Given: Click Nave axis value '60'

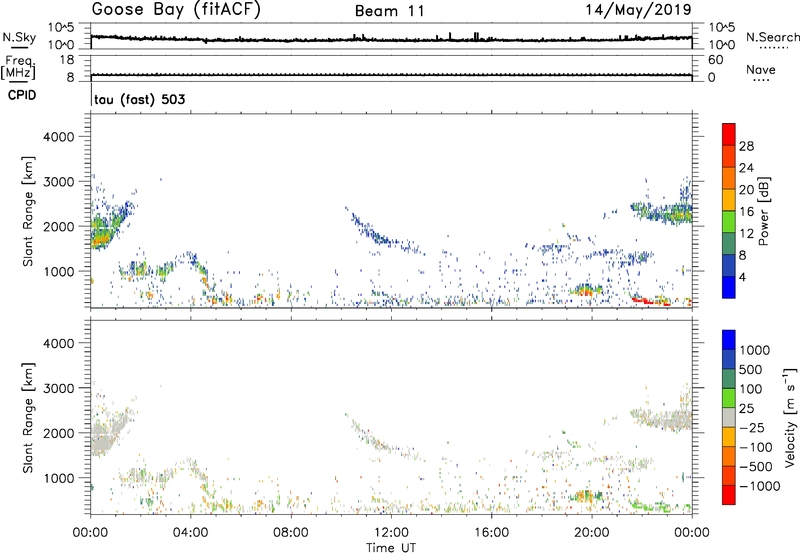Looking at the screenshot, I should click(x=715, y=60).
